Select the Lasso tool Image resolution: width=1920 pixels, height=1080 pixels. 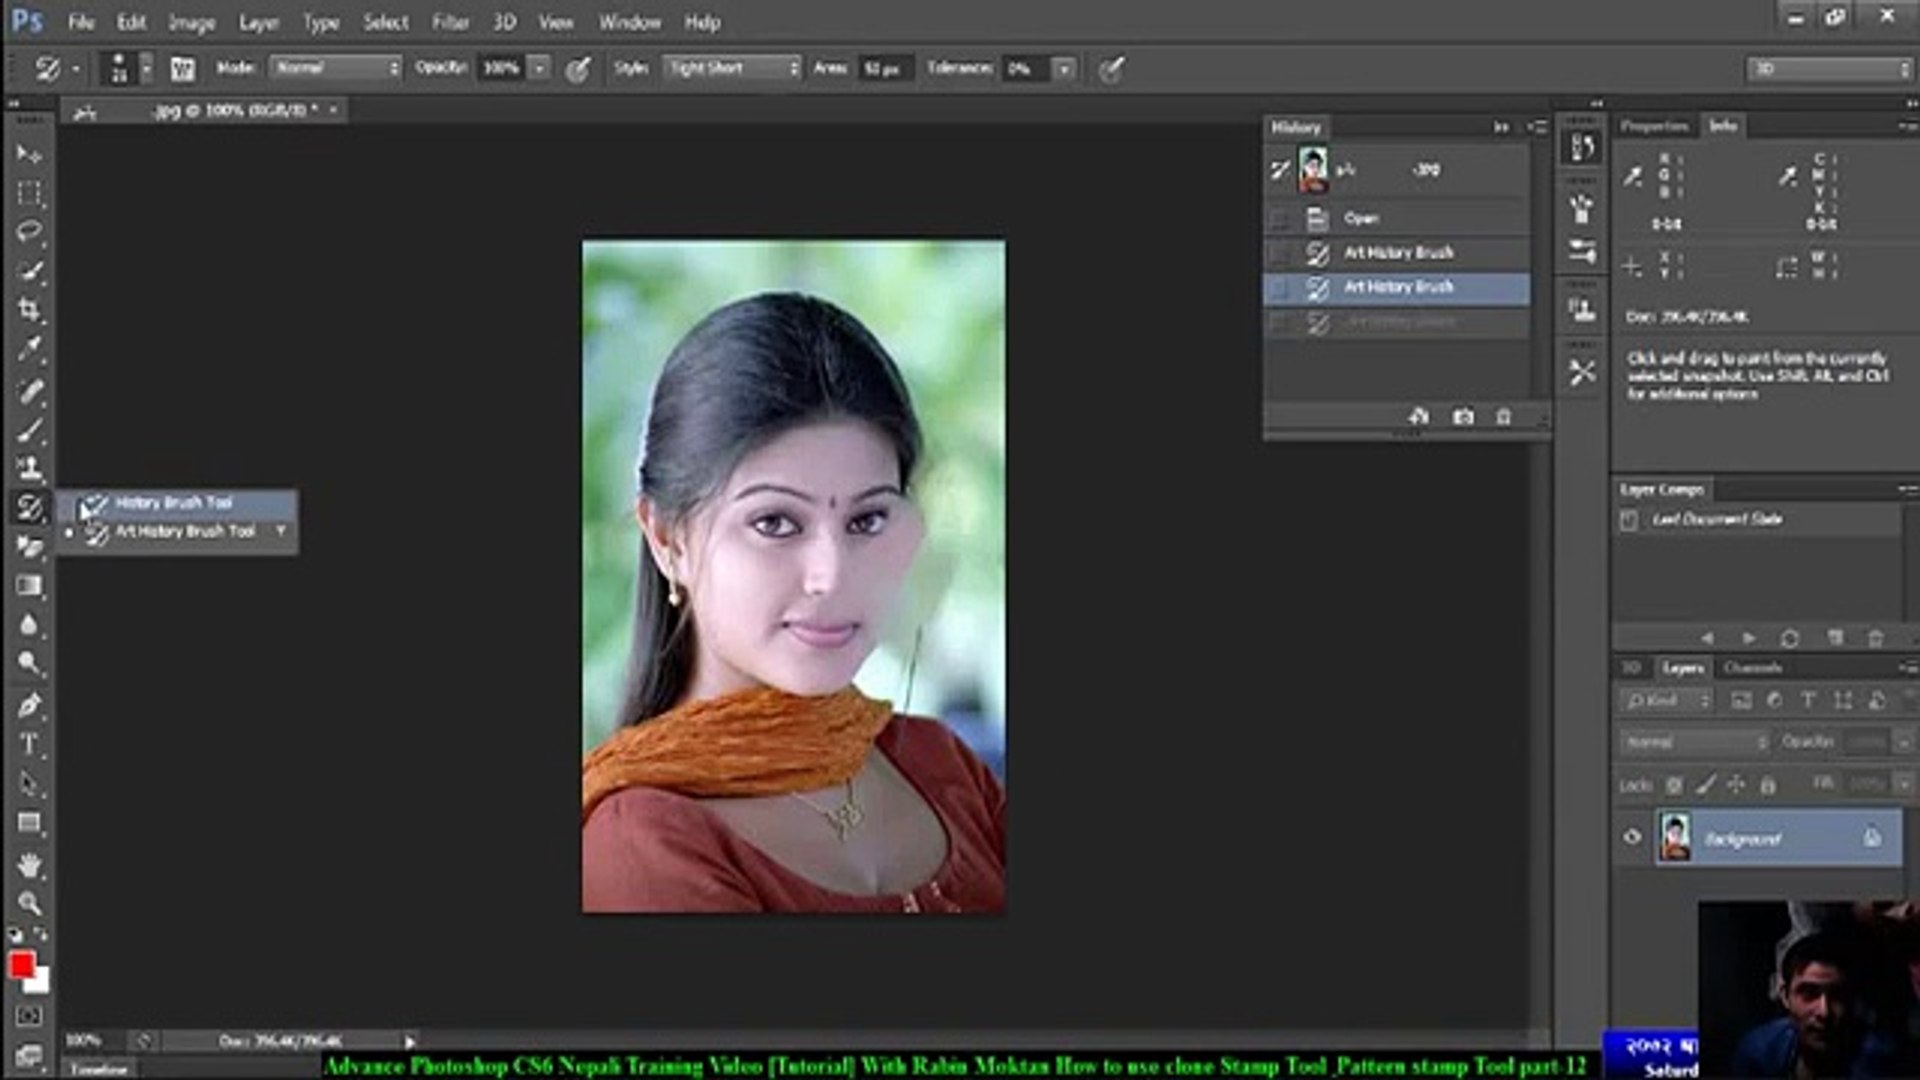[x=29, y=231]
